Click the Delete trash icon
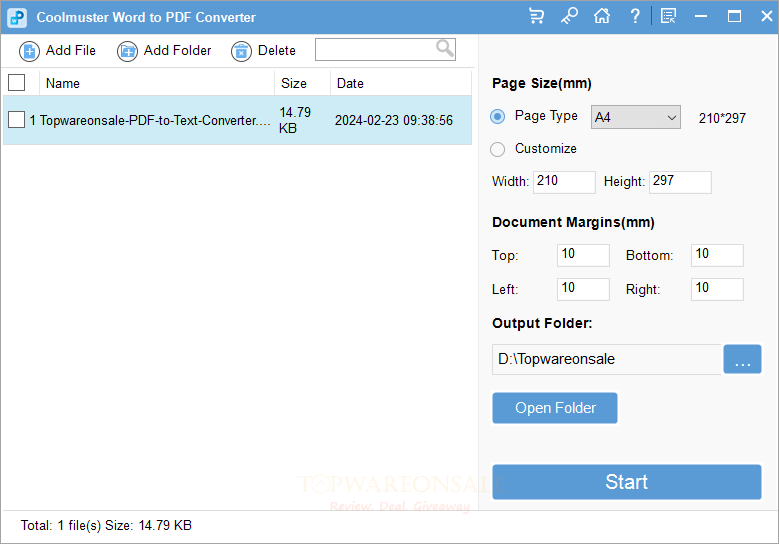The width and height of the screenshot is (779, 544). coord(241,51)
